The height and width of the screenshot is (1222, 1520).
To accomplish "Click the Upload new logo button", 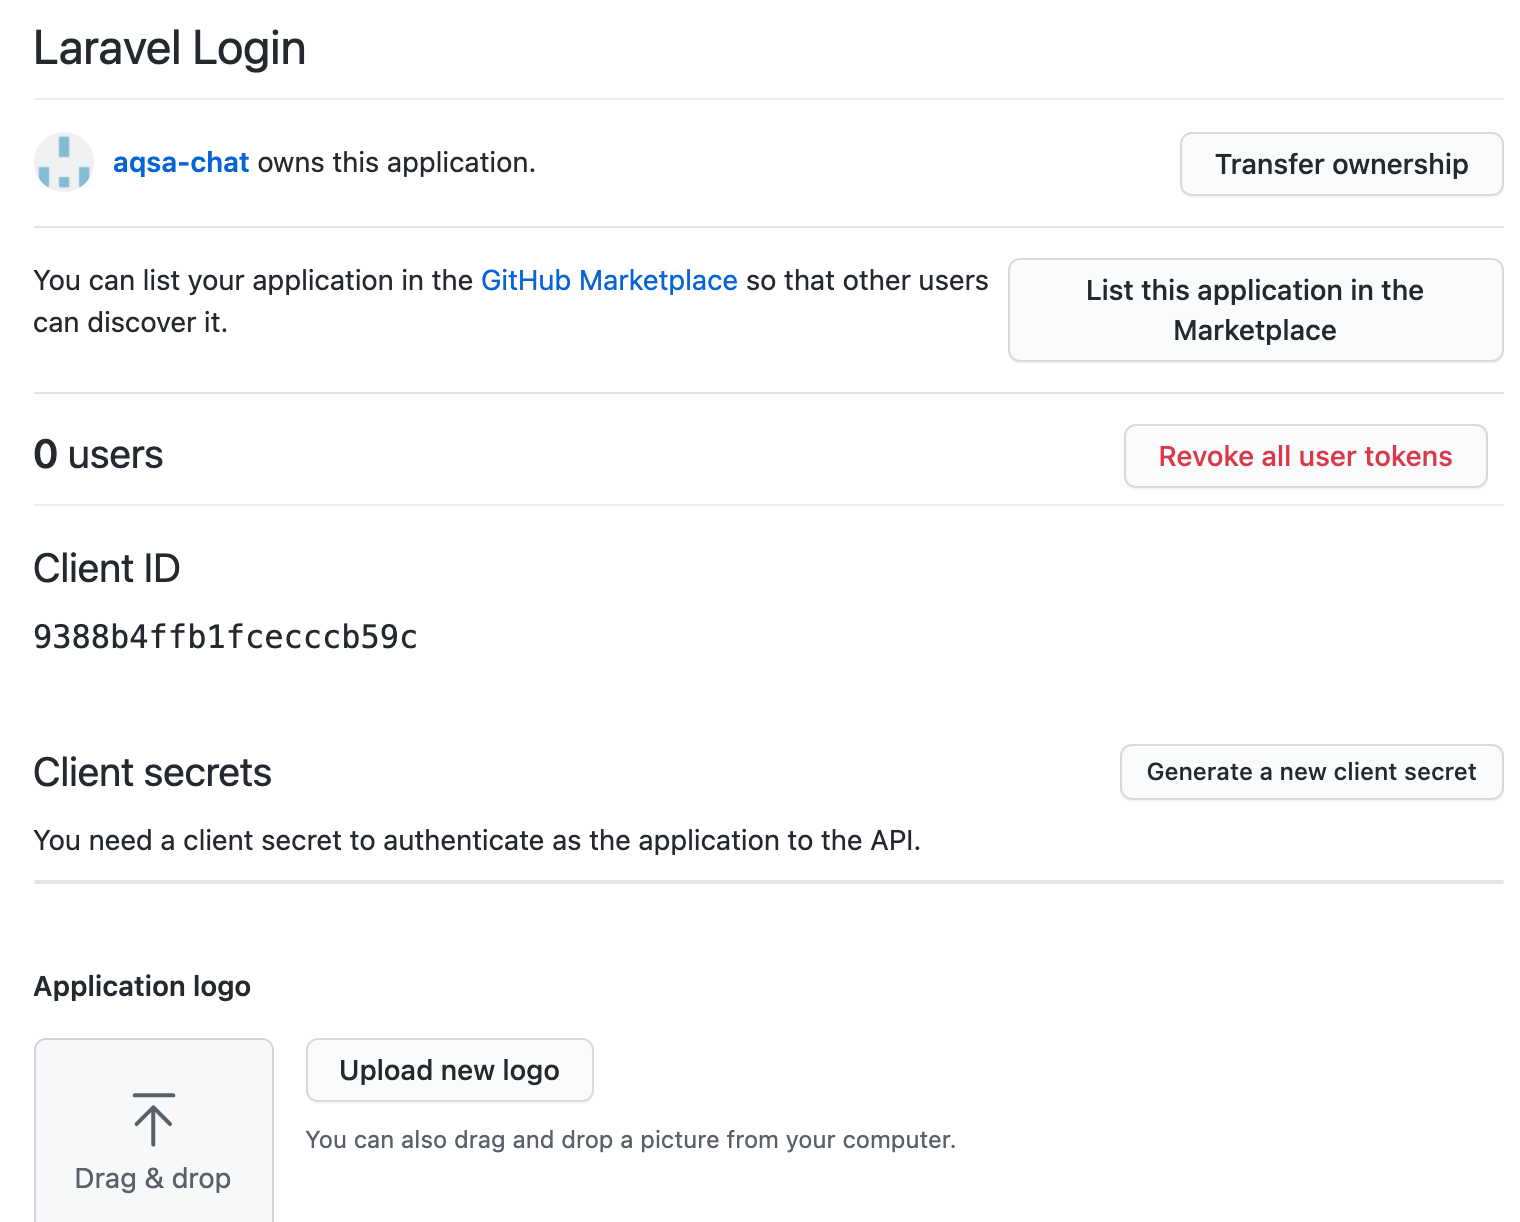I will pyautogui.click(x=450, y=1070).
